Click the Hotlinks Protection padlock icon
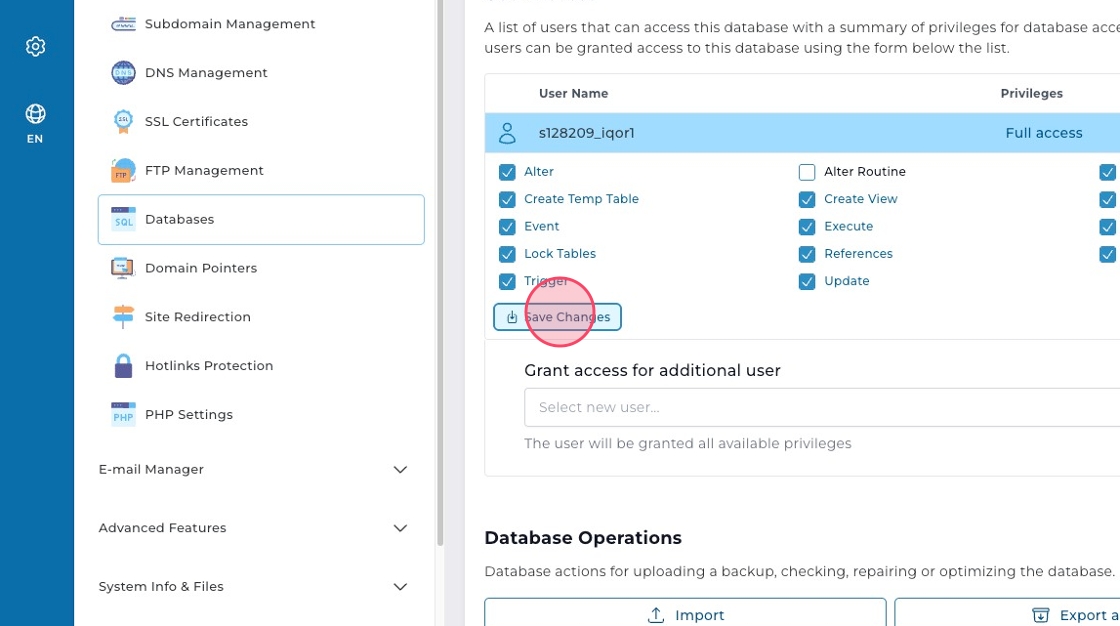The height and width of the screenshot is (626, 1120). click(123, 366)
